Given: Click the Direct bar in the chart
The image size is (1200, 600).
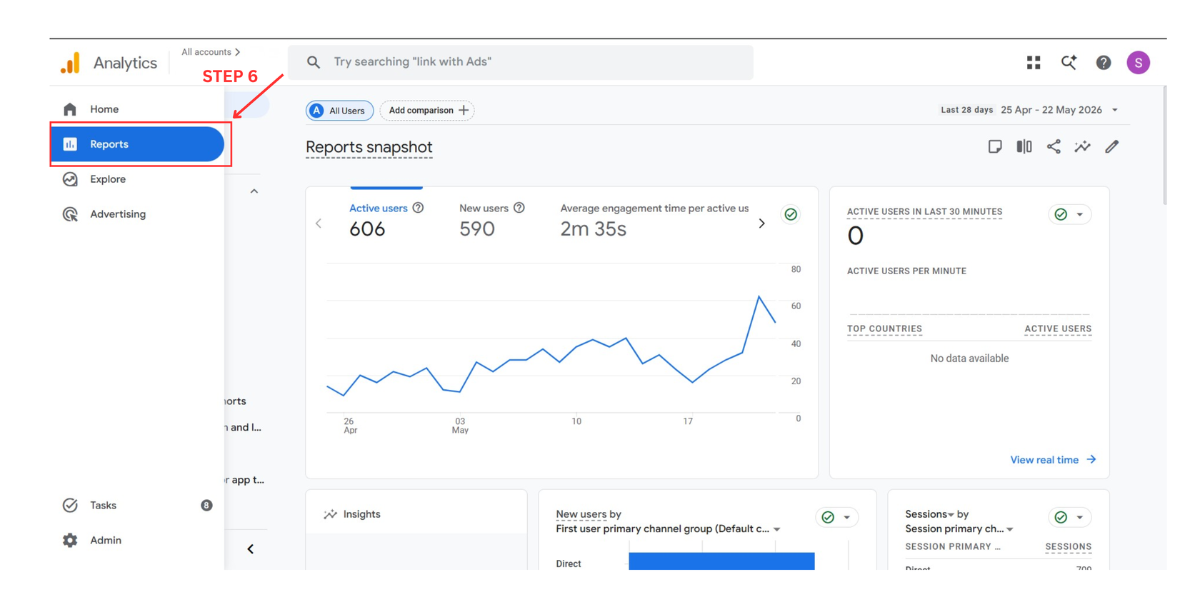Looking at the screenshot, I should [x=721, y=561].
